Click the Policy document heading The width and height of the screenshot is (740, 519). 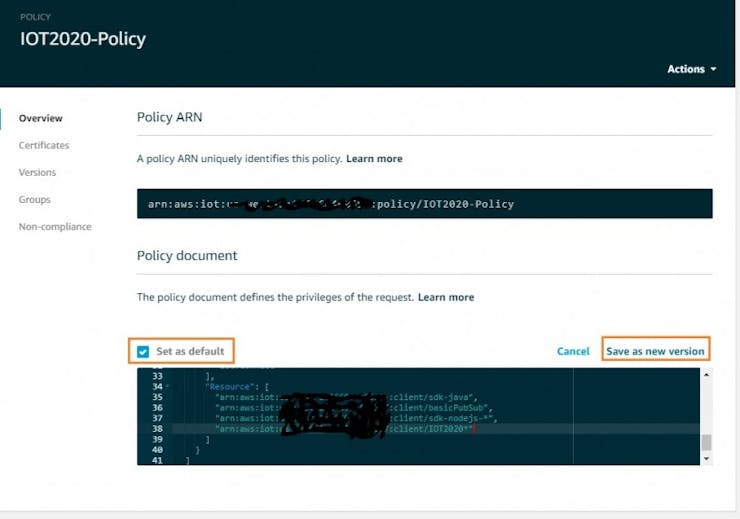coord(187,255)
